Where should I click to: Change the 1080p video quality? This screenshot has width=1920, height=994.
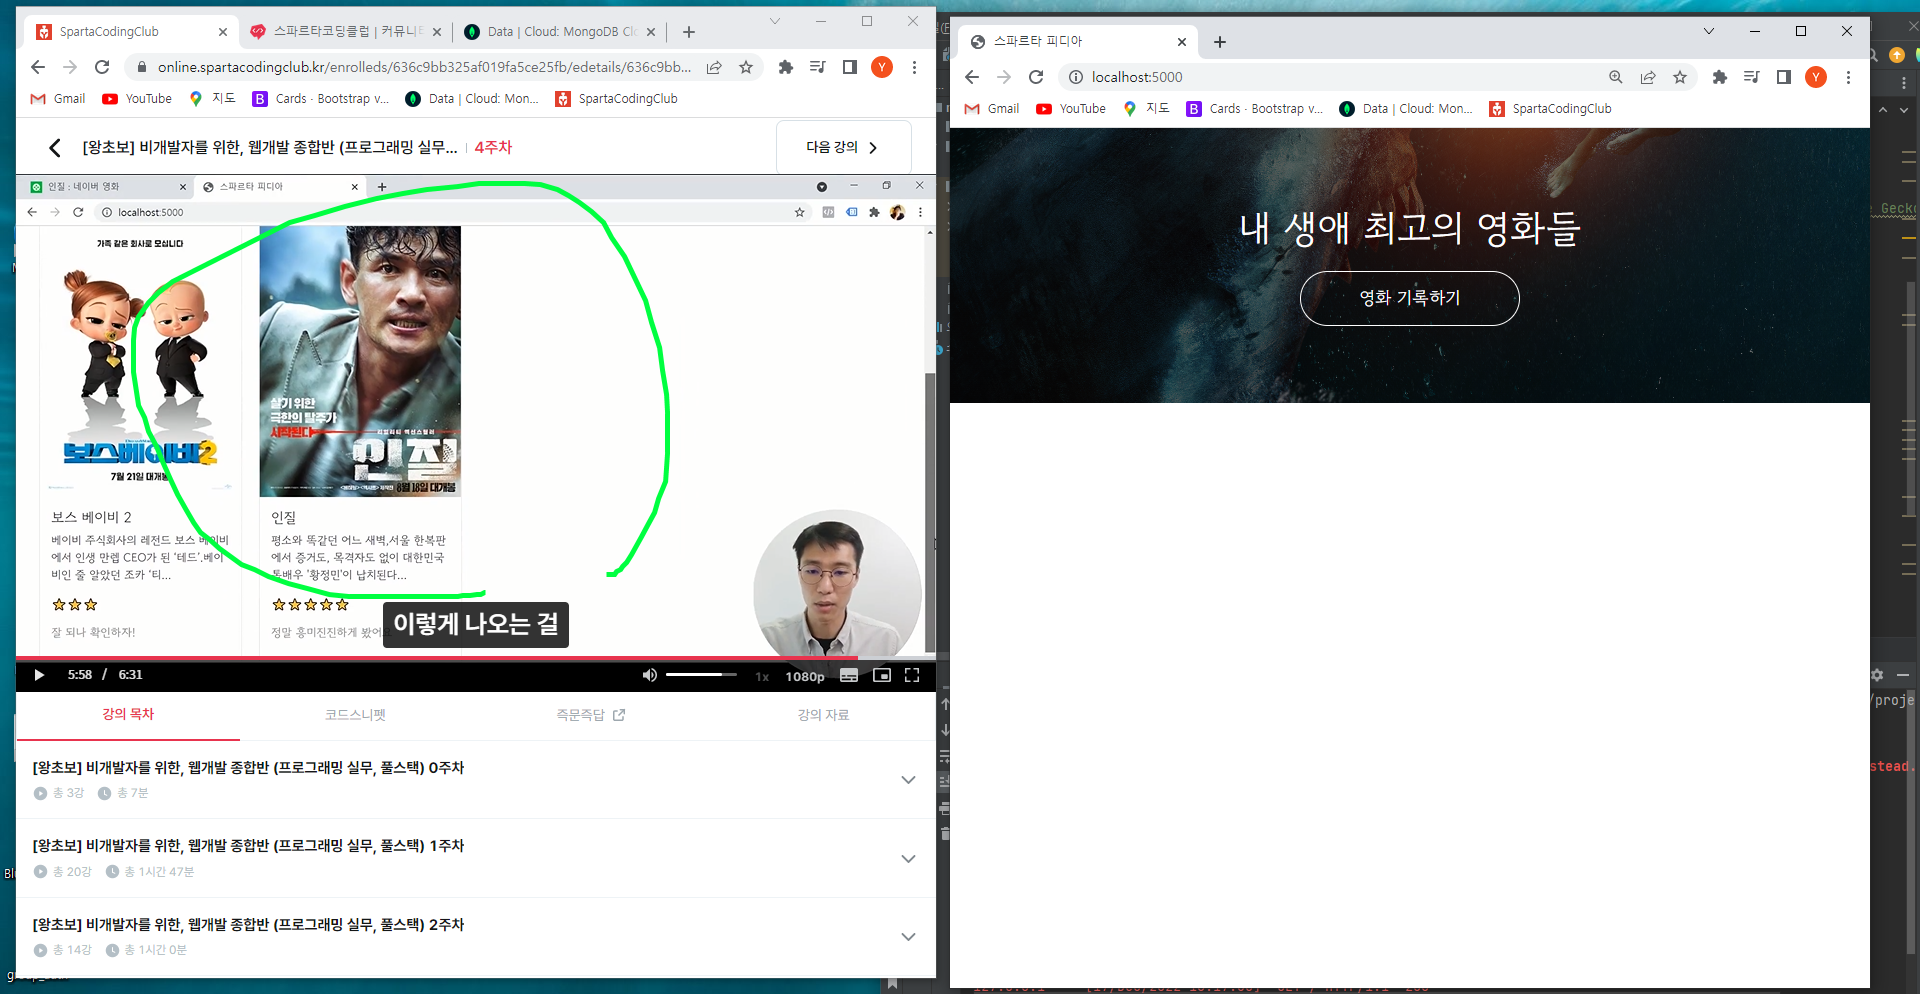point(805,676)
